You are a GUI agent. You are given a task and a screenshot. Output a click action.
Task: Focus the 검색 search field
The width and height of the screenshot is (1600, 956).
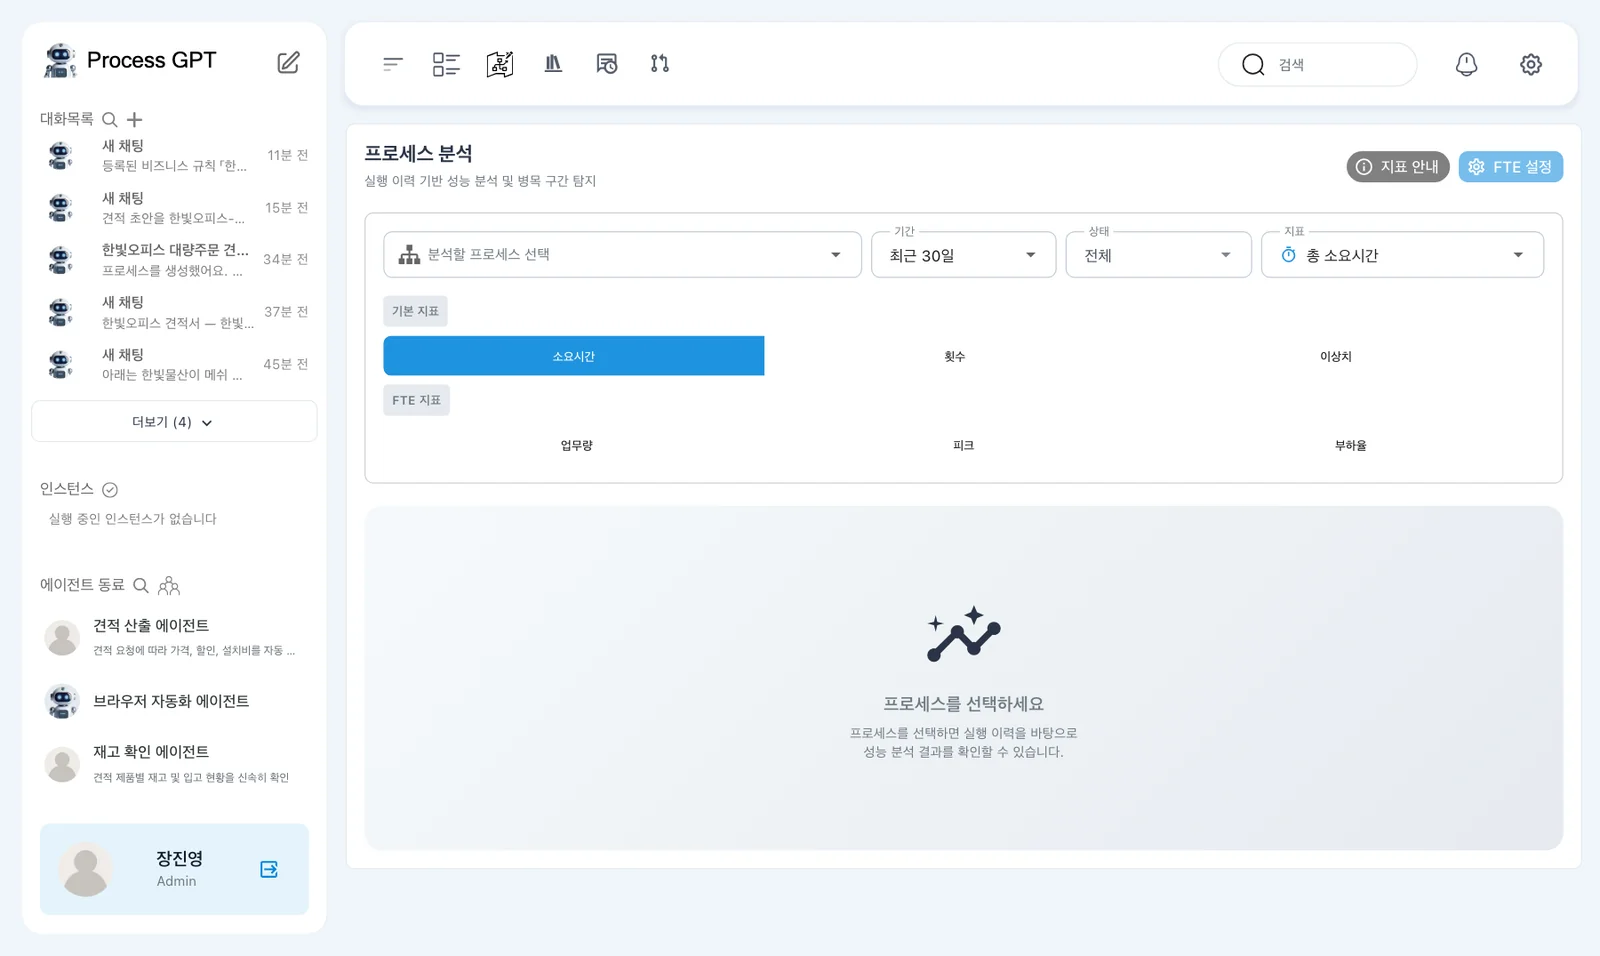[x=1317, y=64]
